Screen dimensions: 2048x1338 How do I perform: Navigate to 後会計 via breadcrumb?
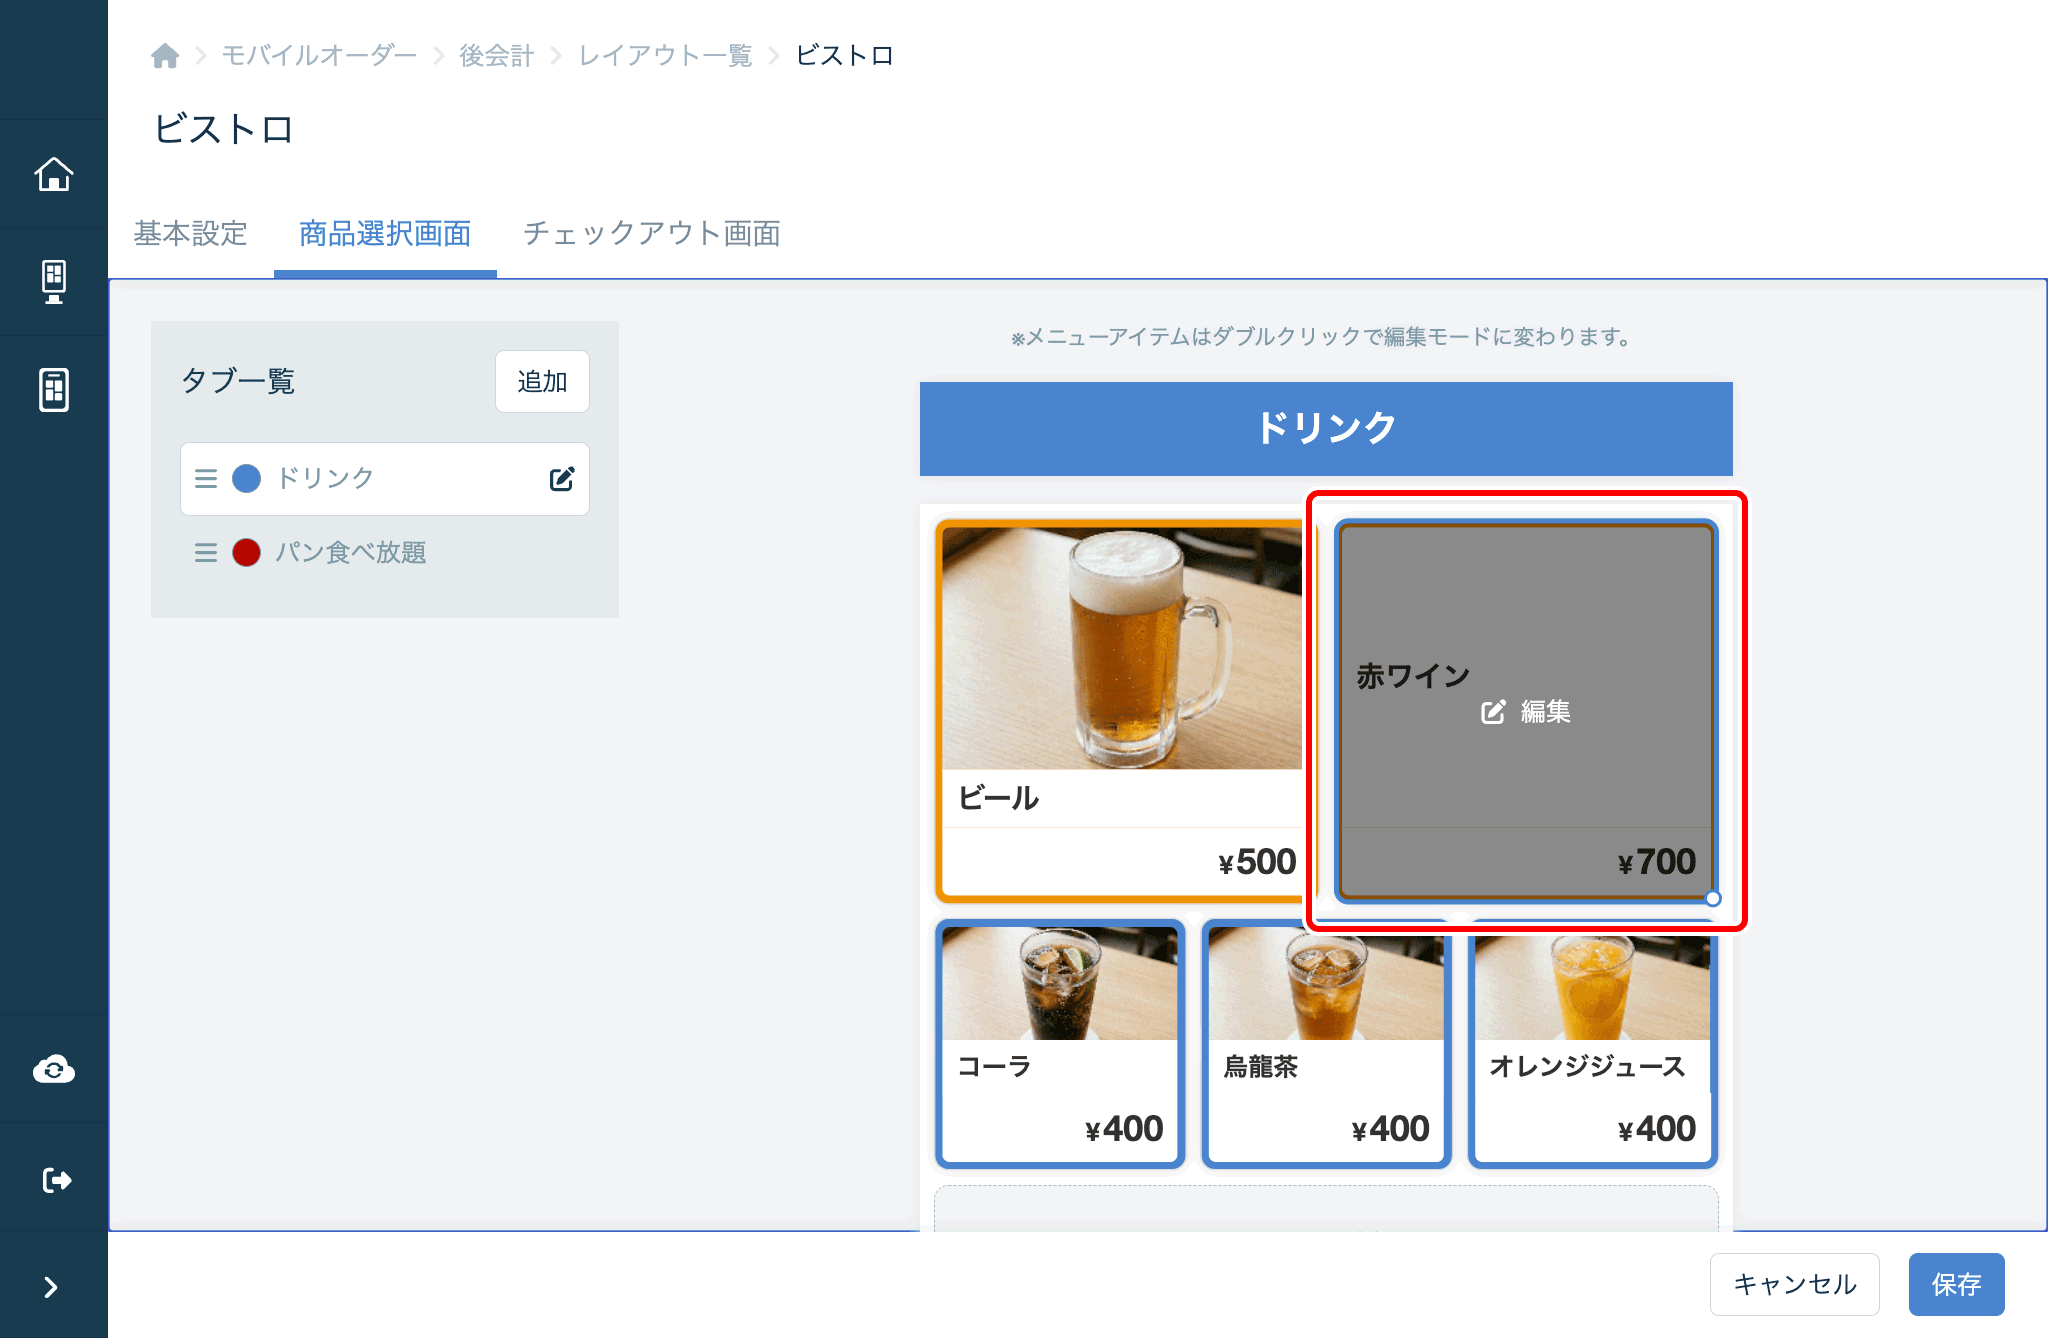(495, 56)
